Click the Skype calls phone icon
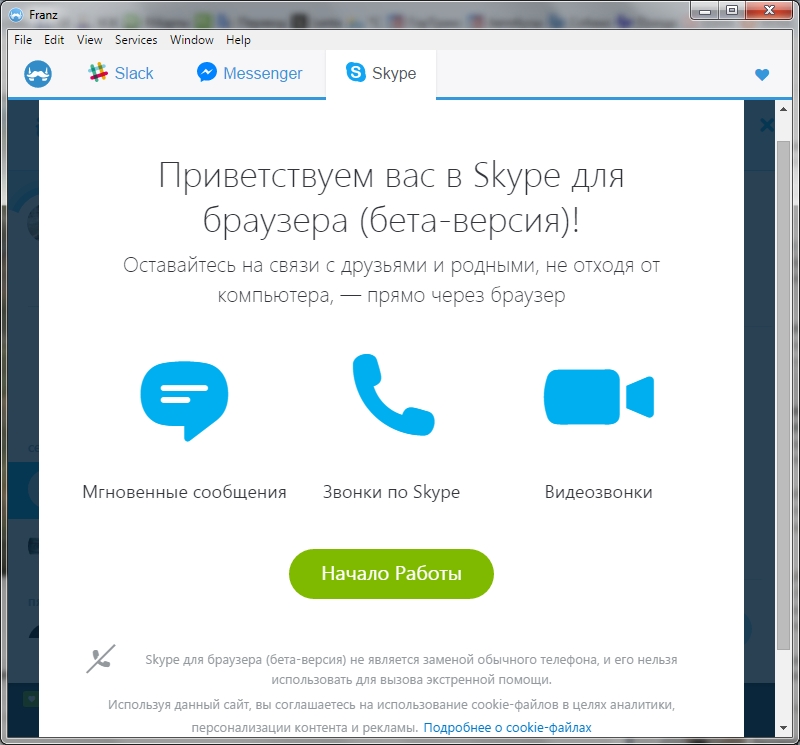 click(393, 394)
